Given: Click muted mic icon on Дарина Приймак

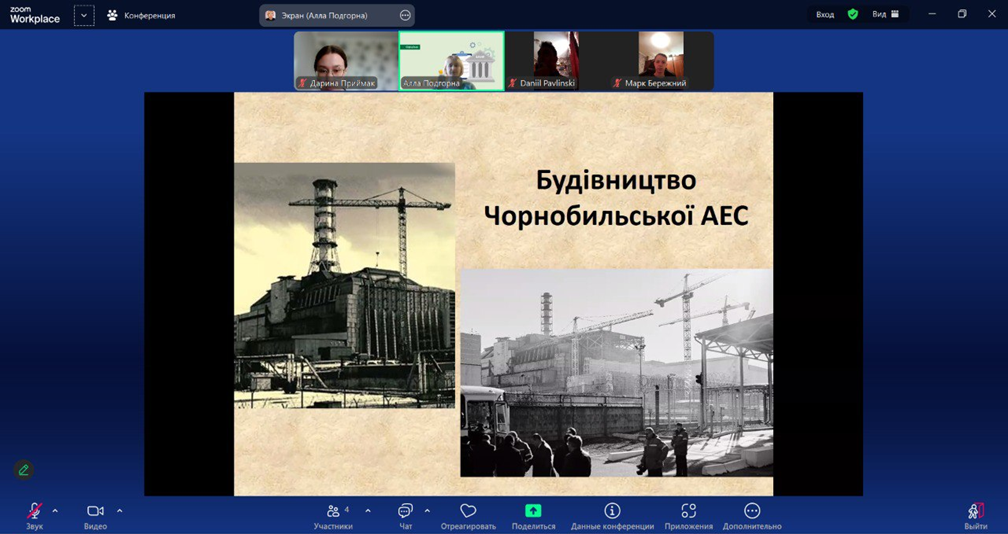Looking at the screenshot, I should click(302, 83).
